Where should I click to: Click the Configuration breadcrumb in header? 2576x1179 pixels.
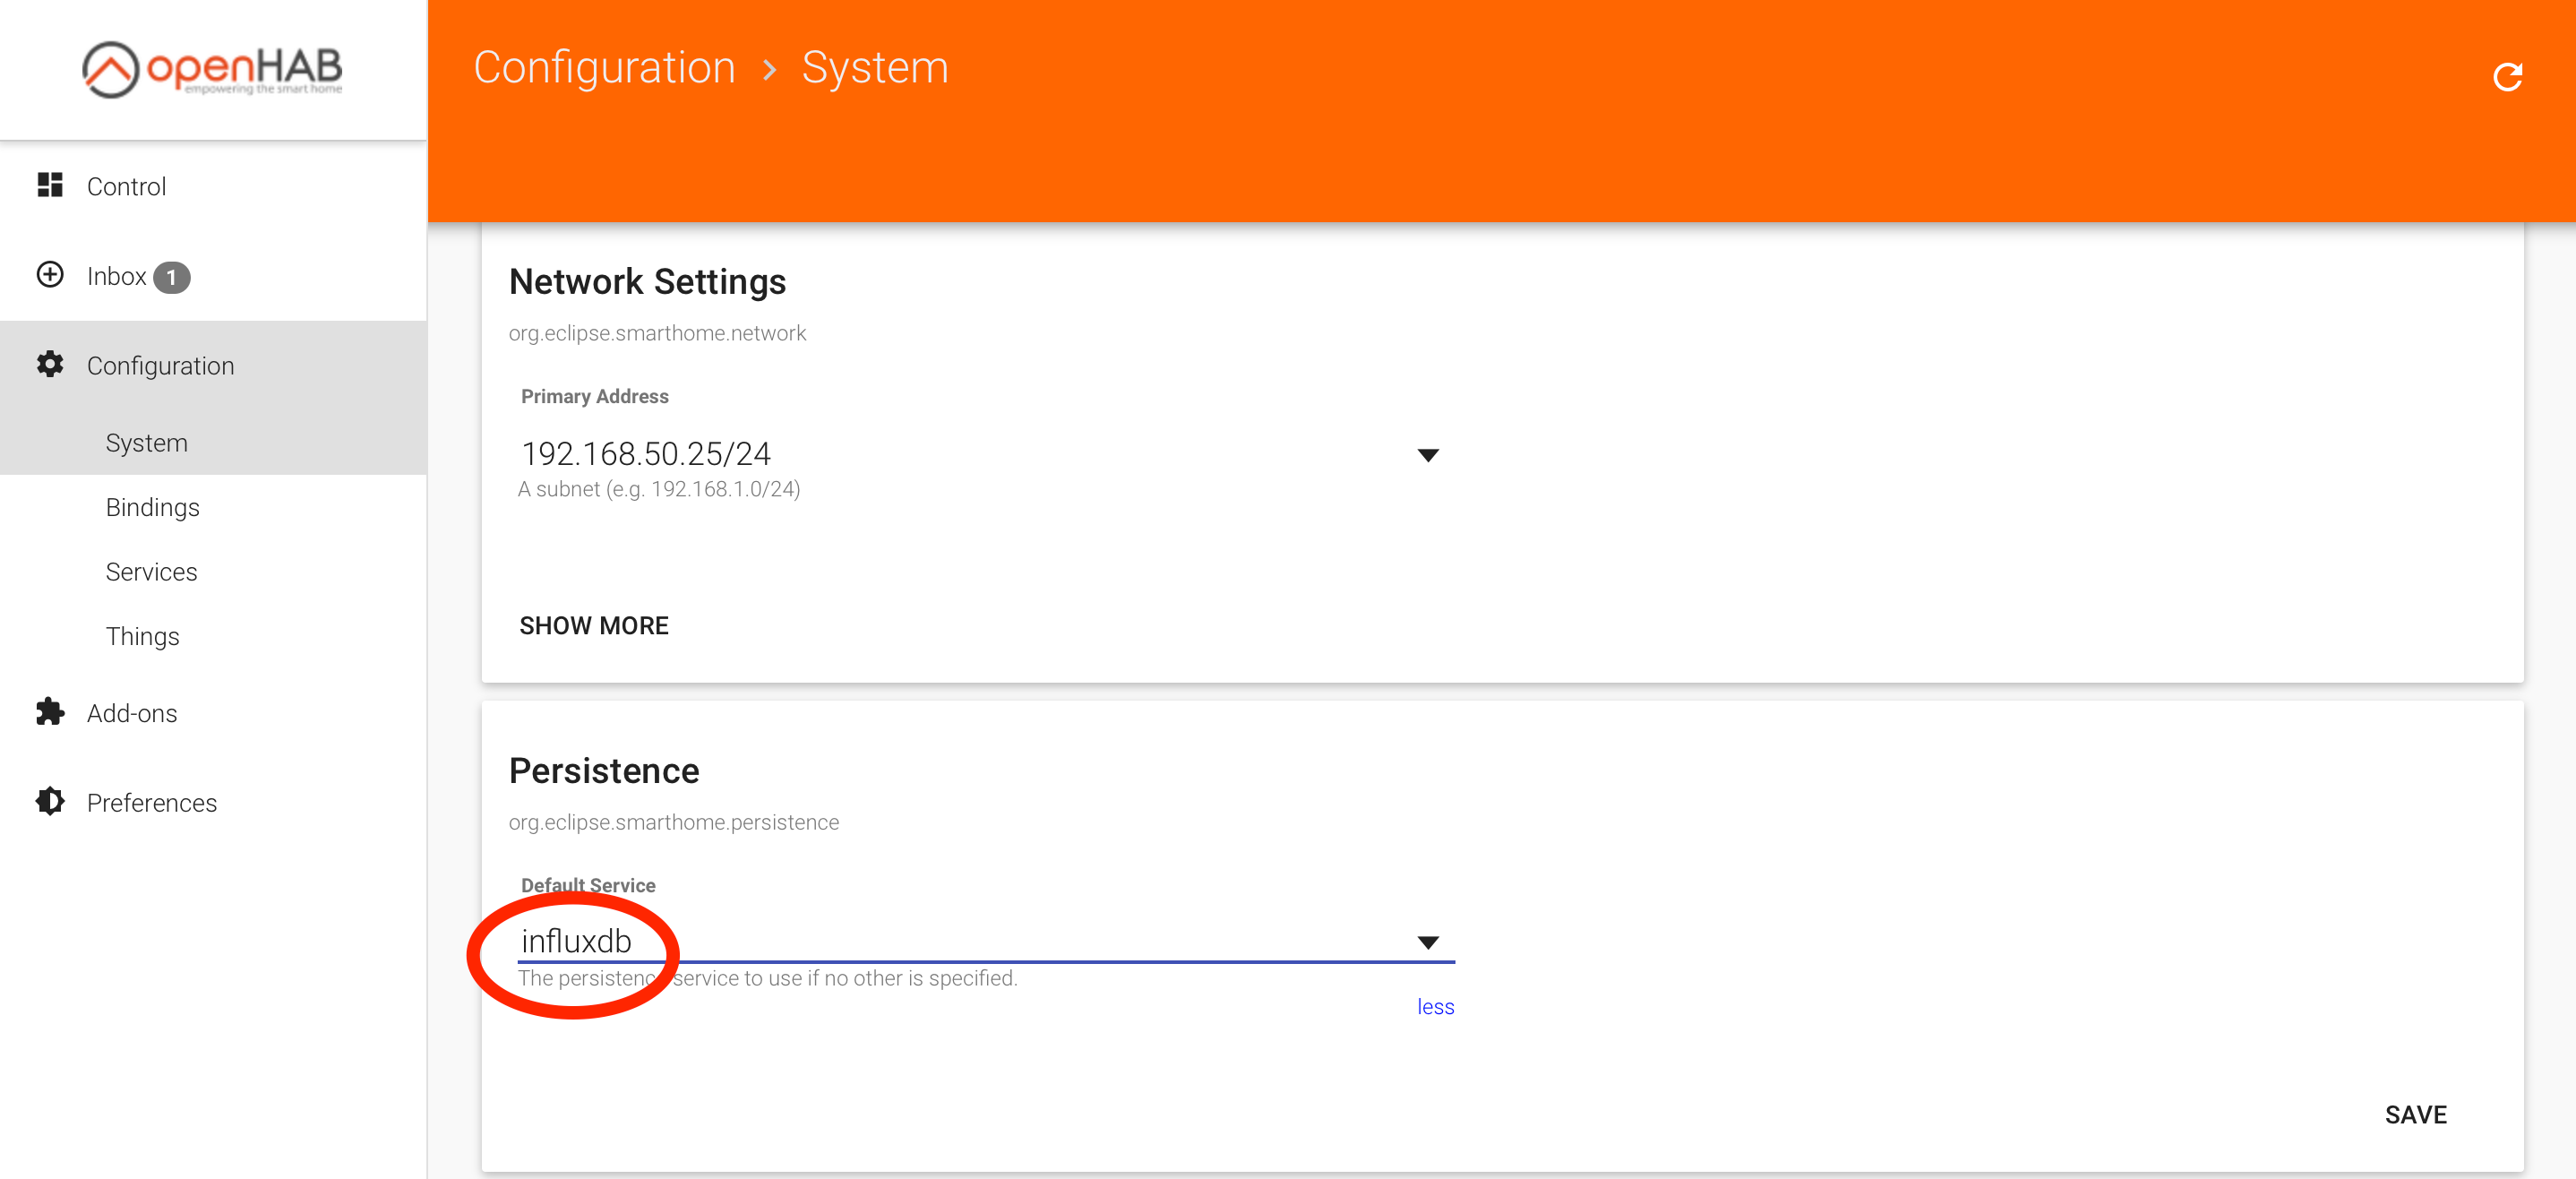click(x=604, y=68)
